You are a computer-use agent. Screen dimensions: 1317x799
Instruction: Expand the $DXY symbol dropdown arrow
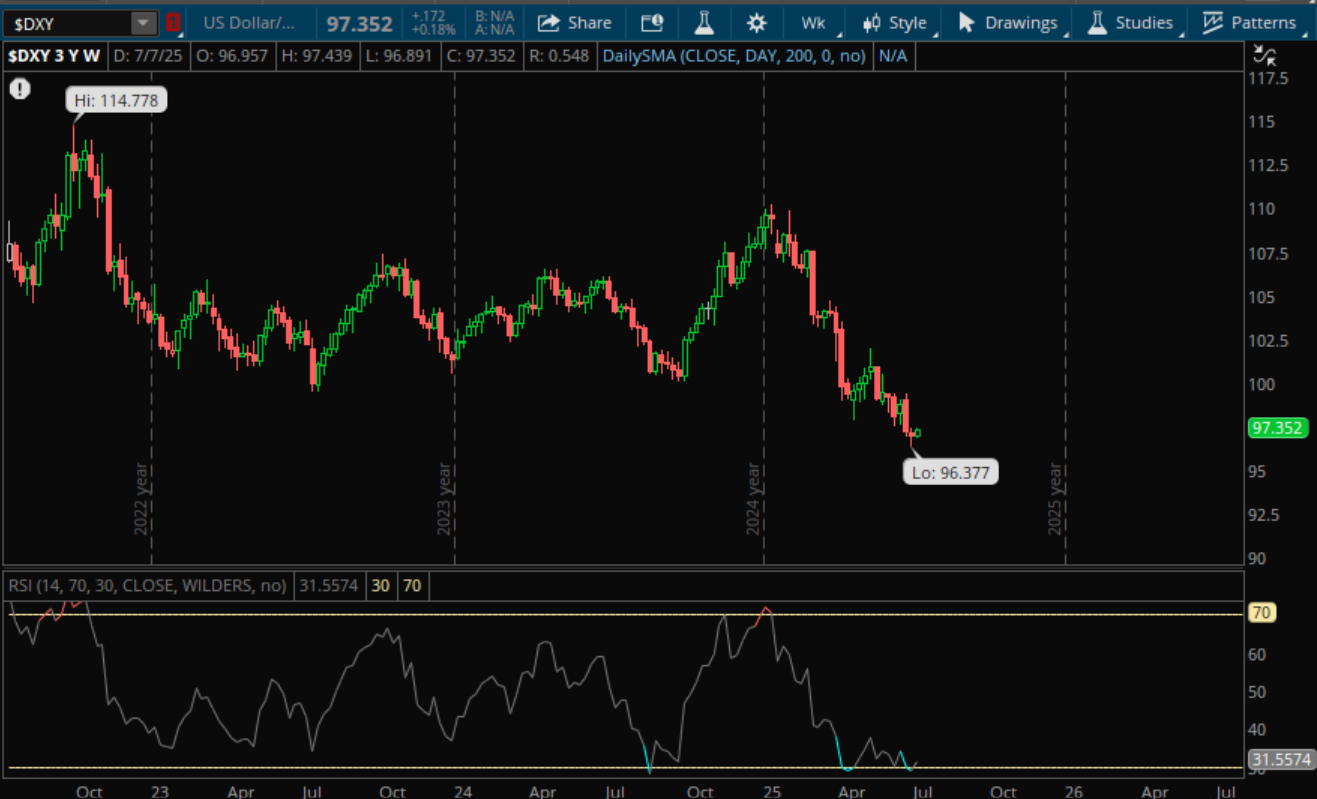144,22
